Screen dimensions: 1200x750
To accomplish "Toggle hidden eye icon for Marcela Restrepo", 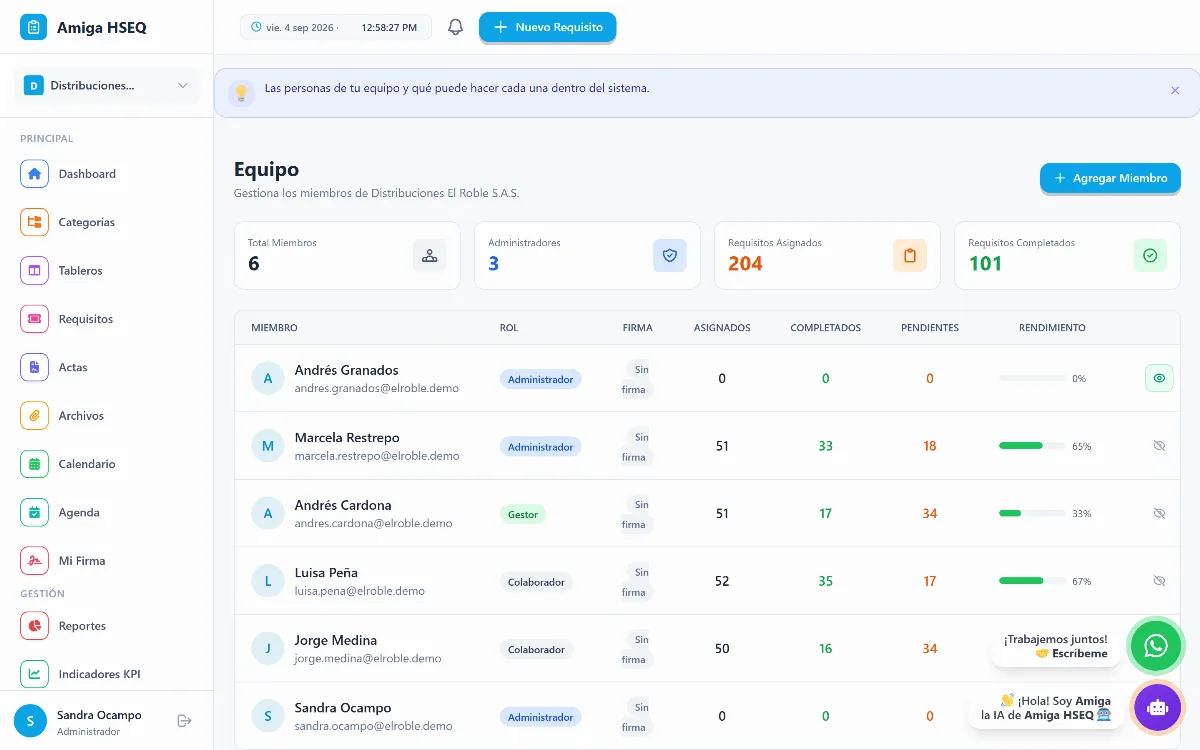I will pos(1159,446).
